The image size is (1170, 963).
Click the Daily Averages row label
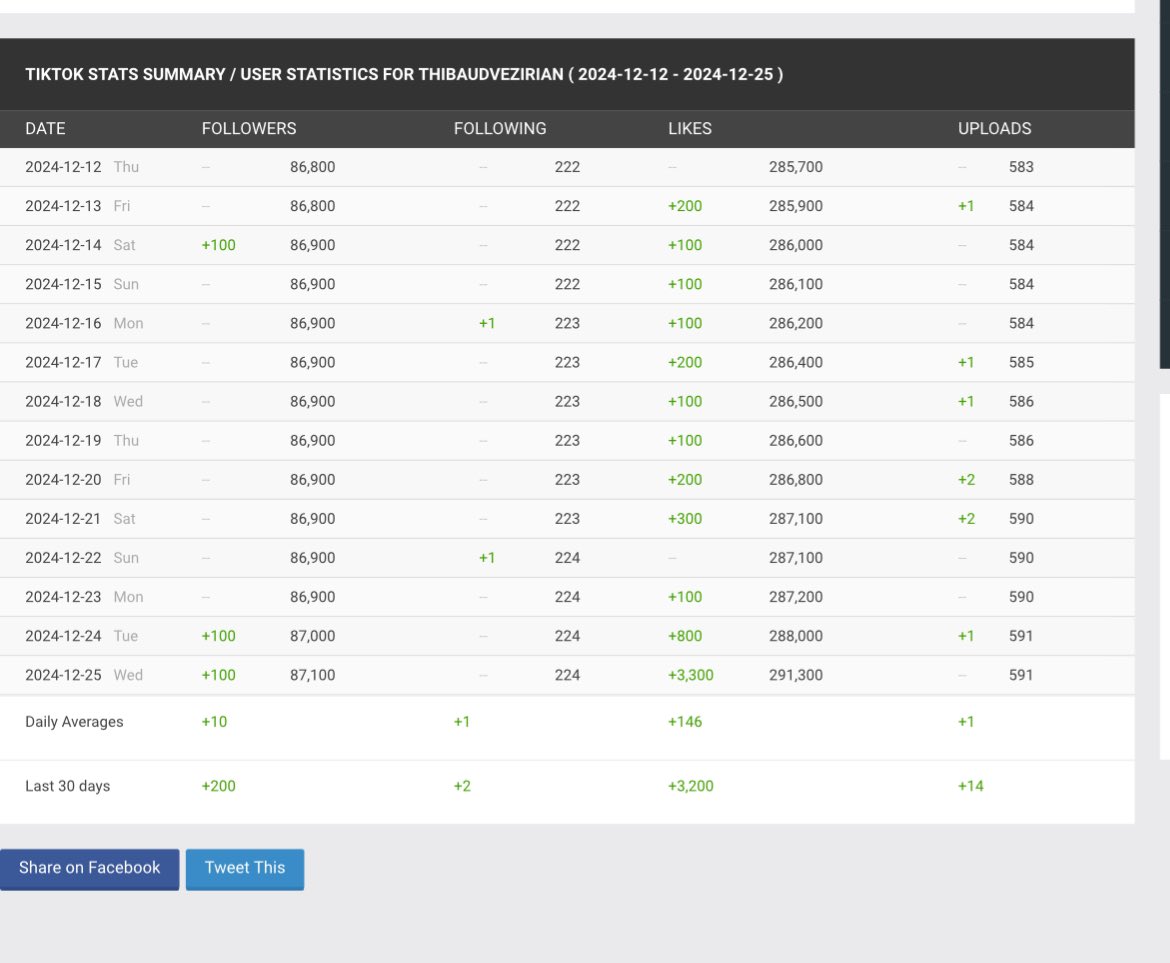pyautogui.click(x=75, y=722)
